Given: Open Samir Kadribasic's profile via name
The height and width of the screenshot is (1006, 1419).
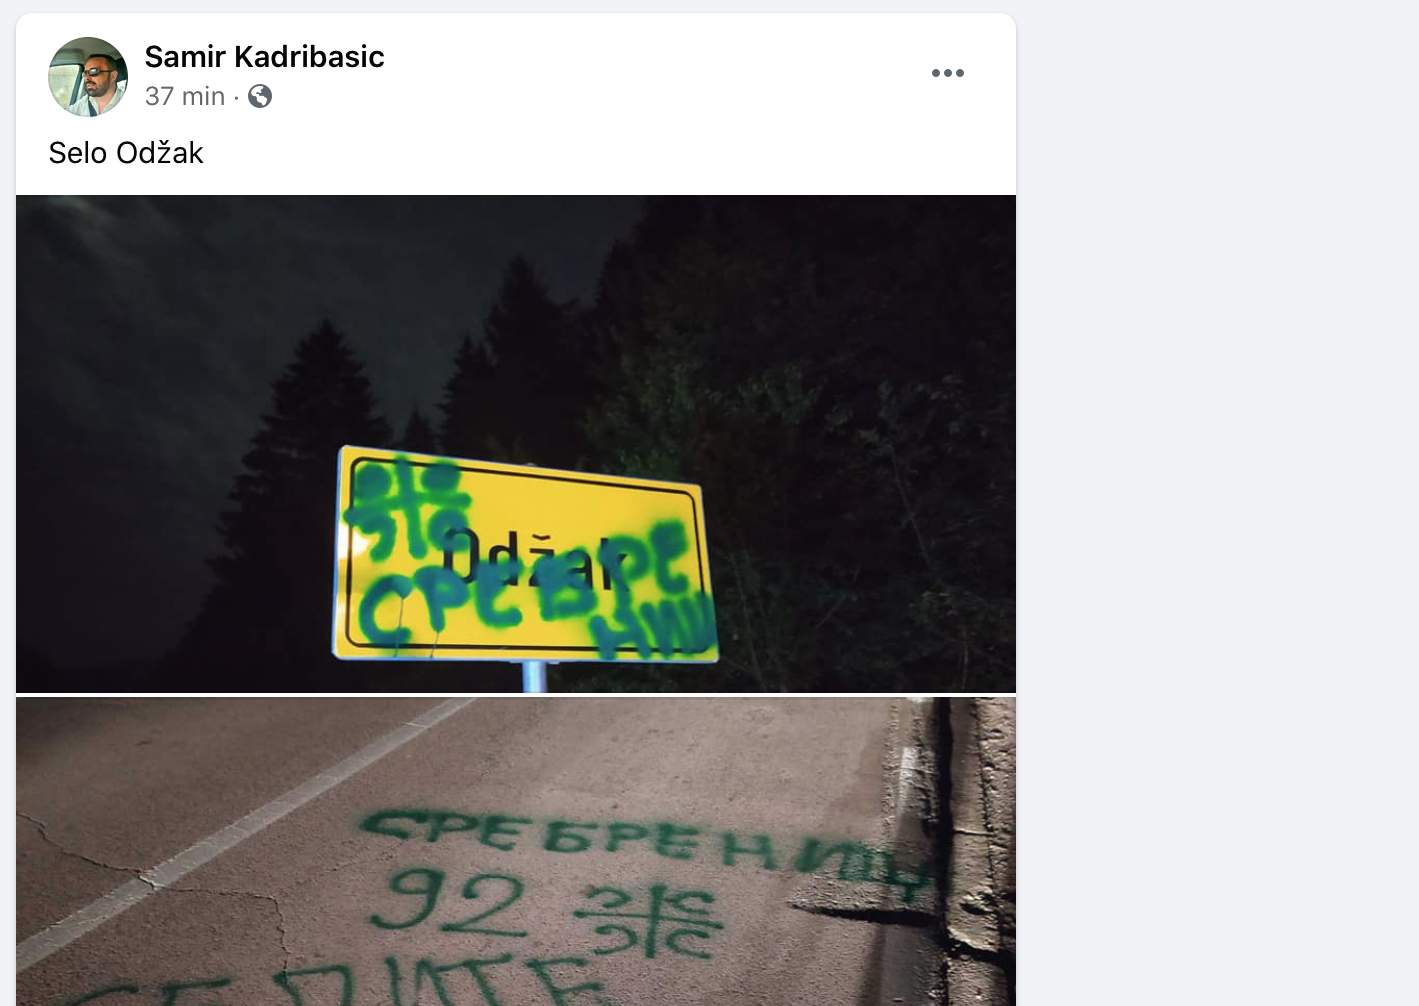Looking at the screenshot, I should tap(264, 57).
